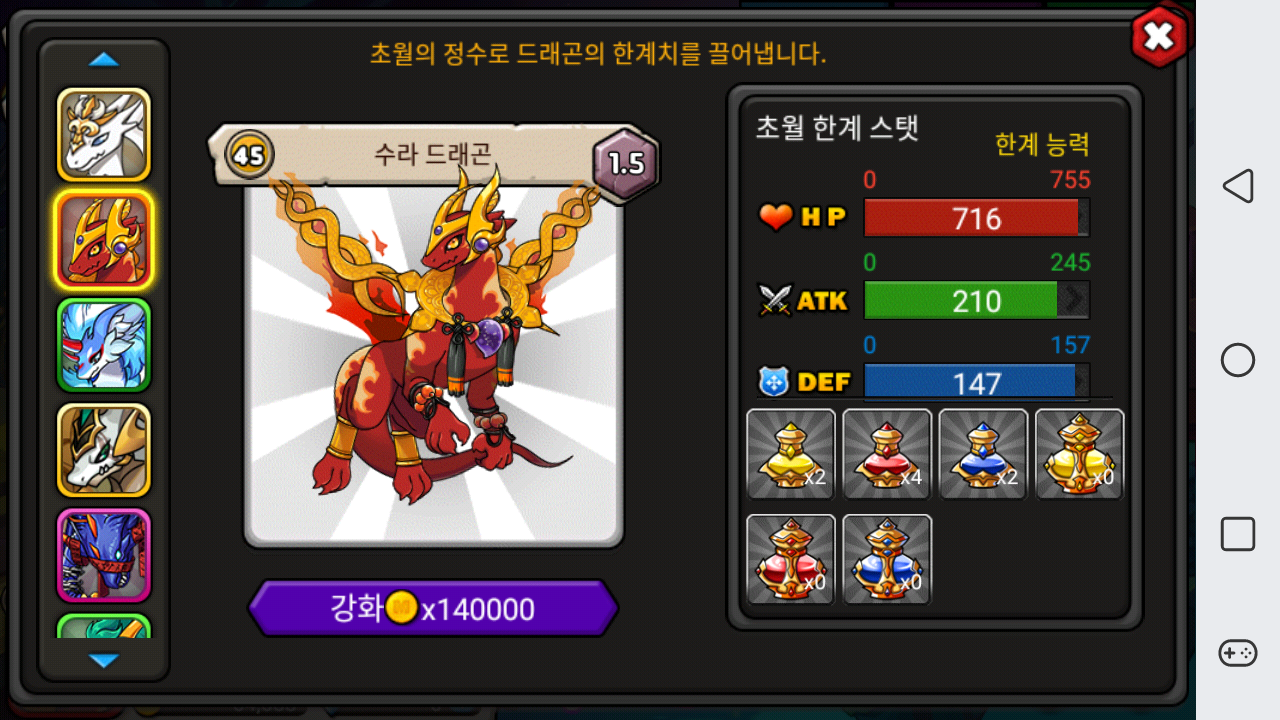Screen dimensions: 1280x720
Task: Select the red Sura dragon portrait
Action: 104,240
